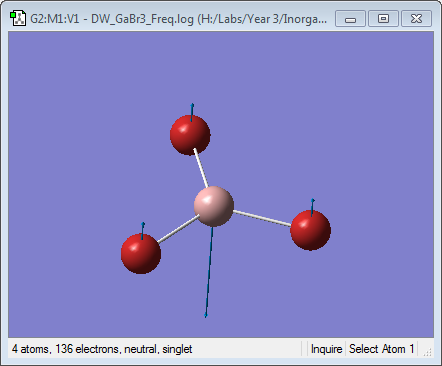Click the long blue displacement vector below gallium
Screen dimensions: 442x366
209,272
